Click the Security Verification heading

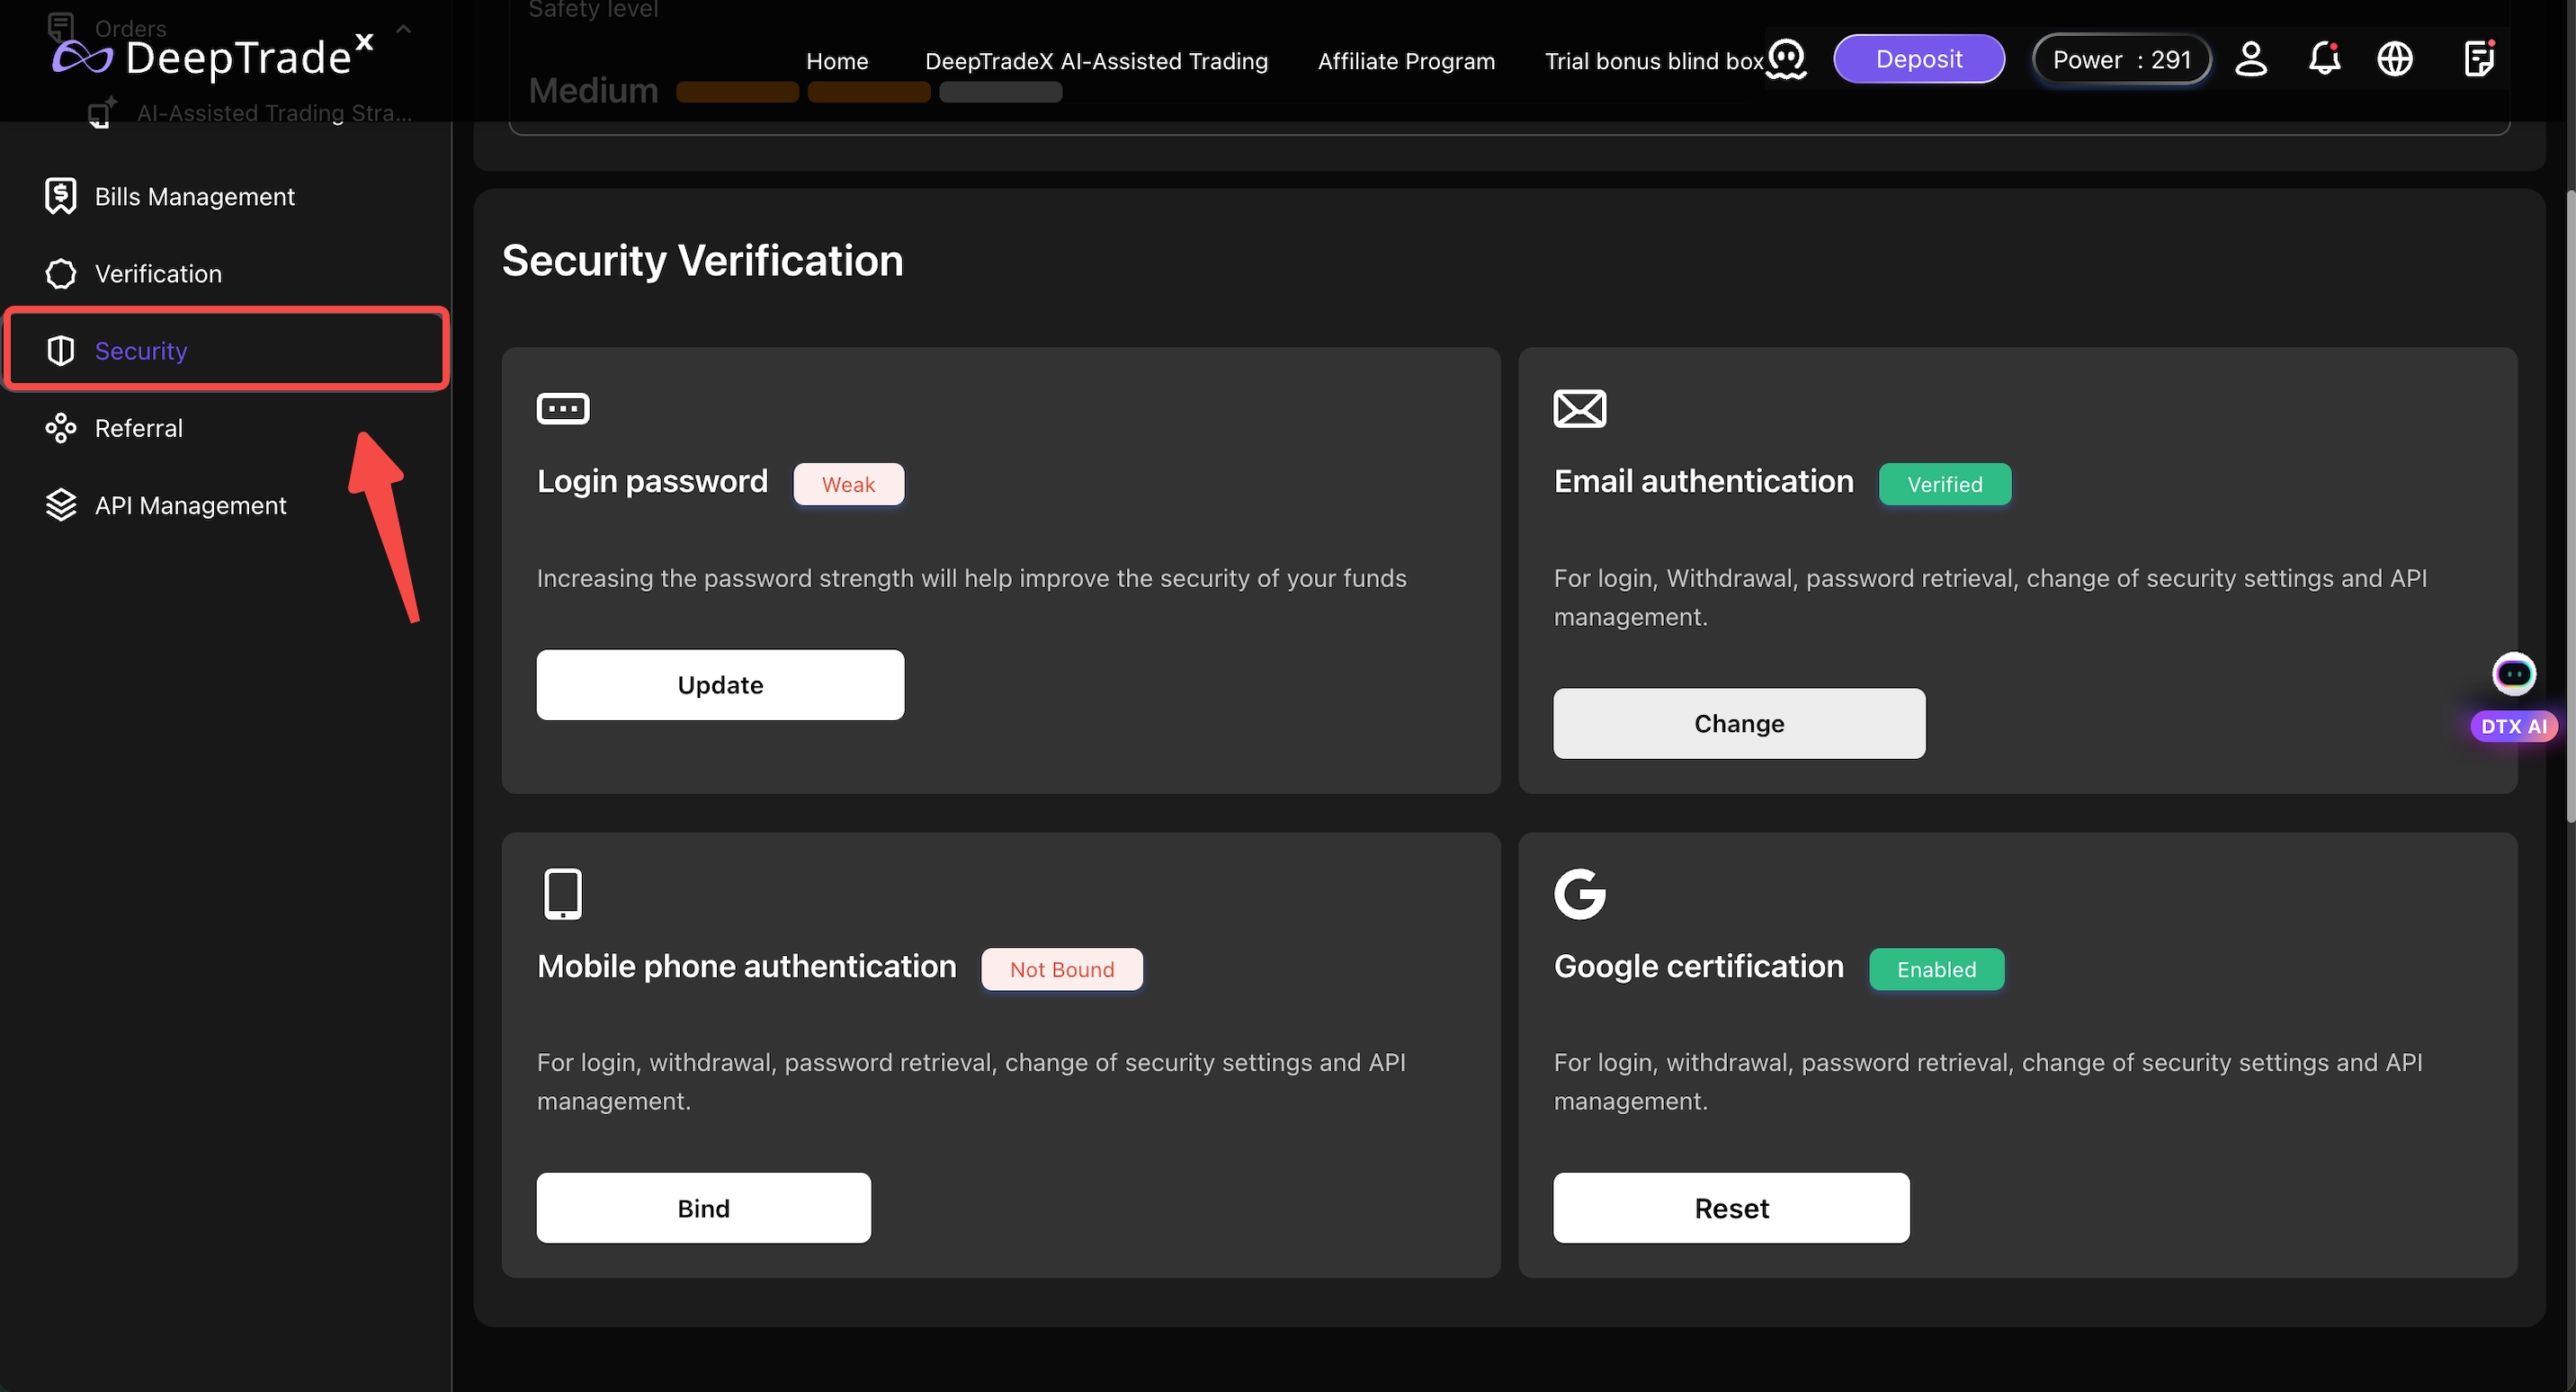click(x=702, y=260)
